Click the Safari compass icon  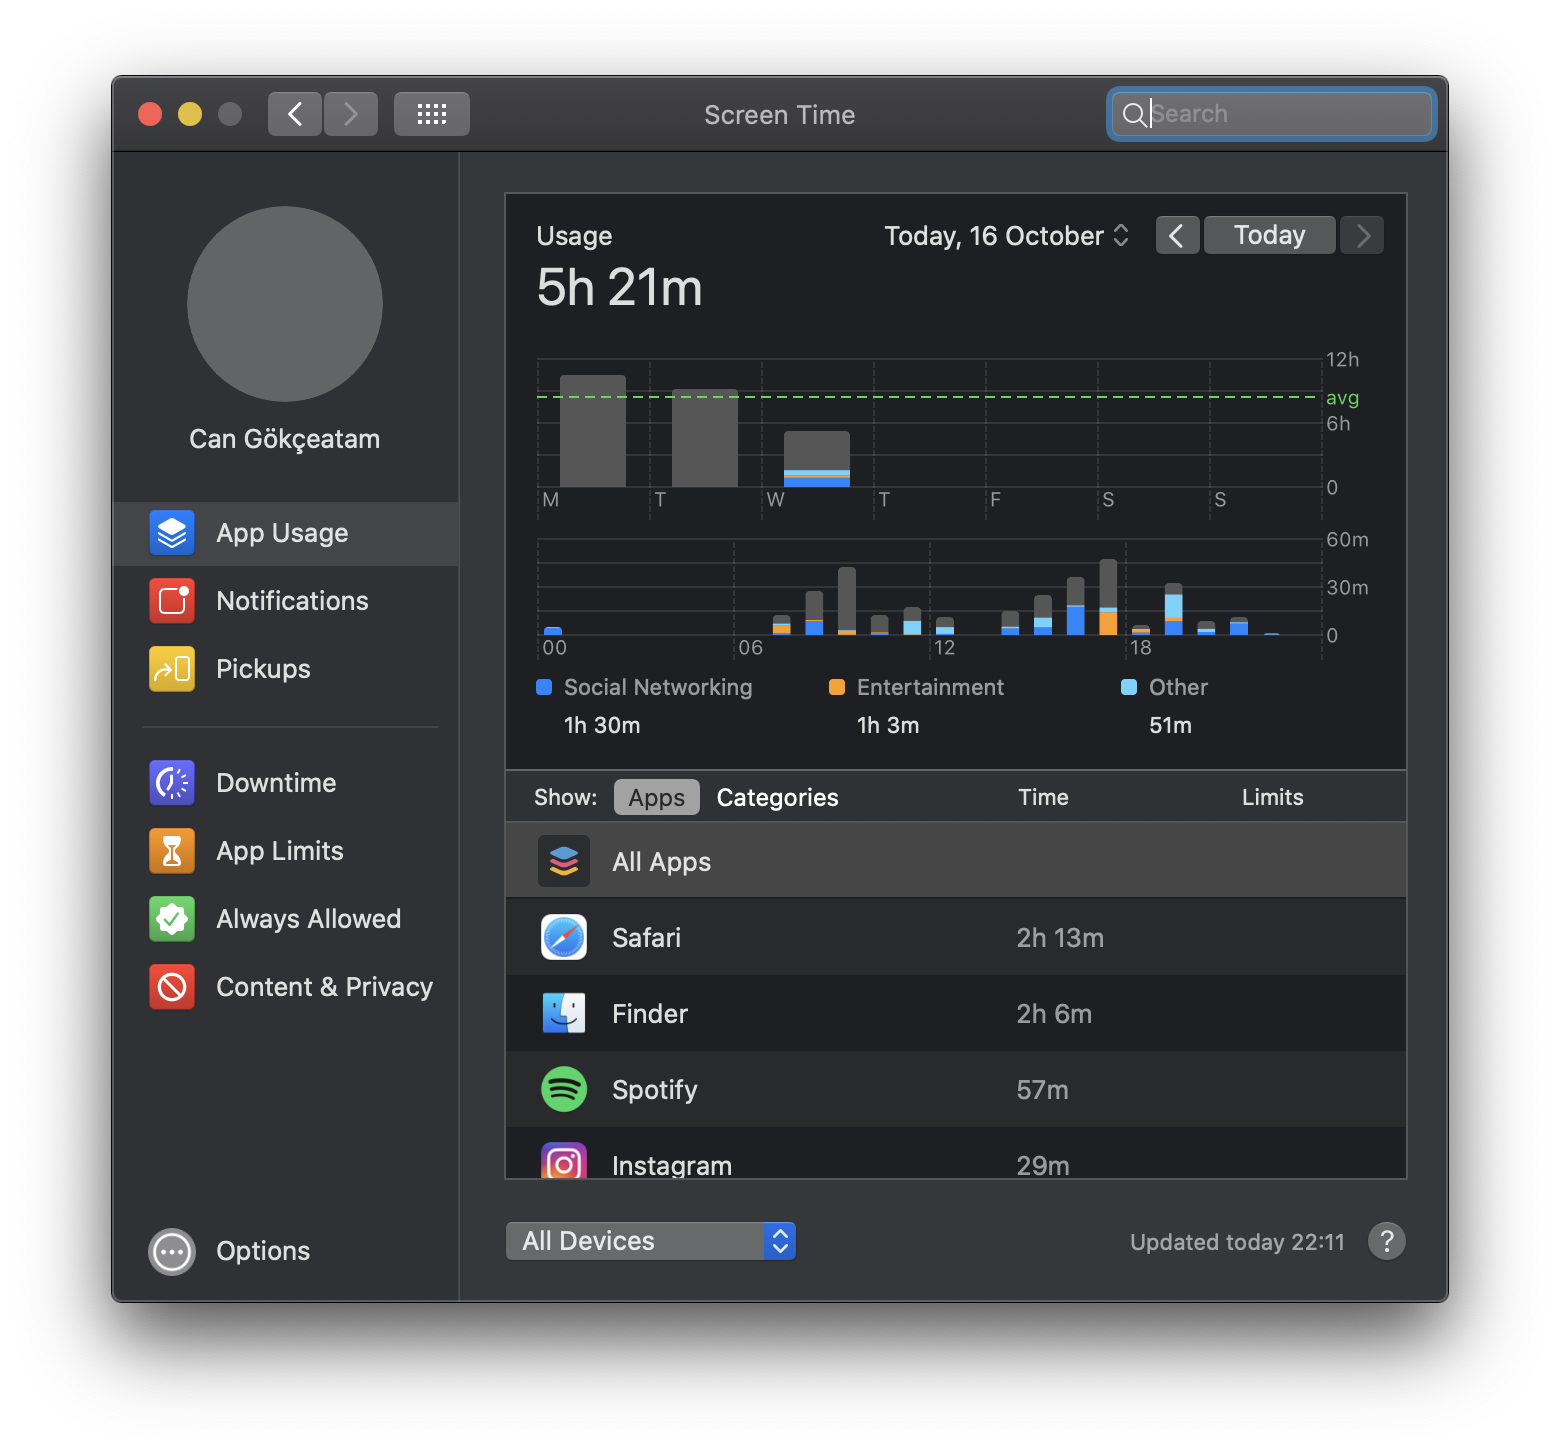(564, 937)
